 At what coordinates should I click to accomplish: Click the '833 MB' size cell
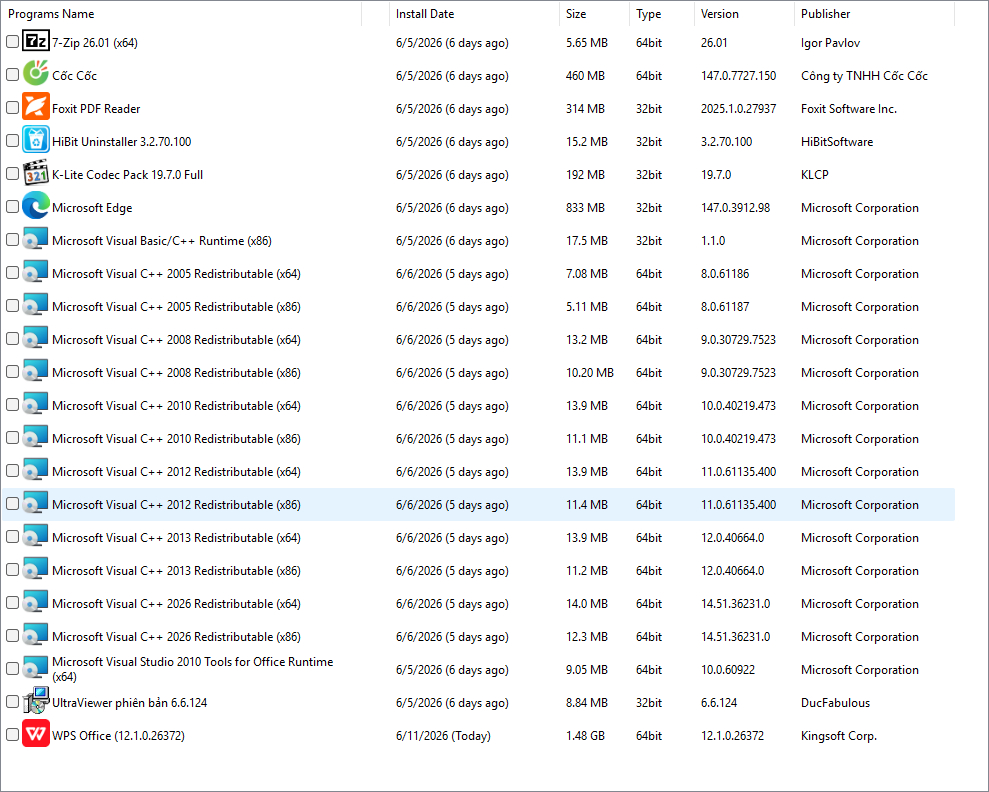(x=585, y=207)
